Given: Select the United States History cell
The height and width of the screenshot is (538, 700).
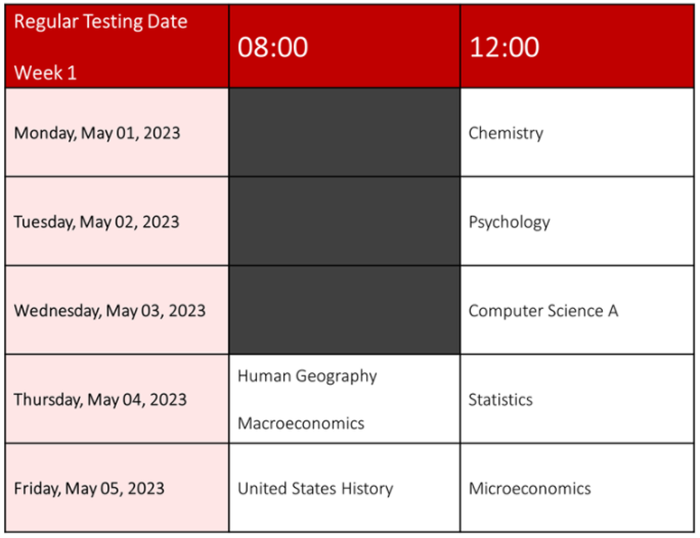Looking at the screenshot, I should tap(344, 488).
